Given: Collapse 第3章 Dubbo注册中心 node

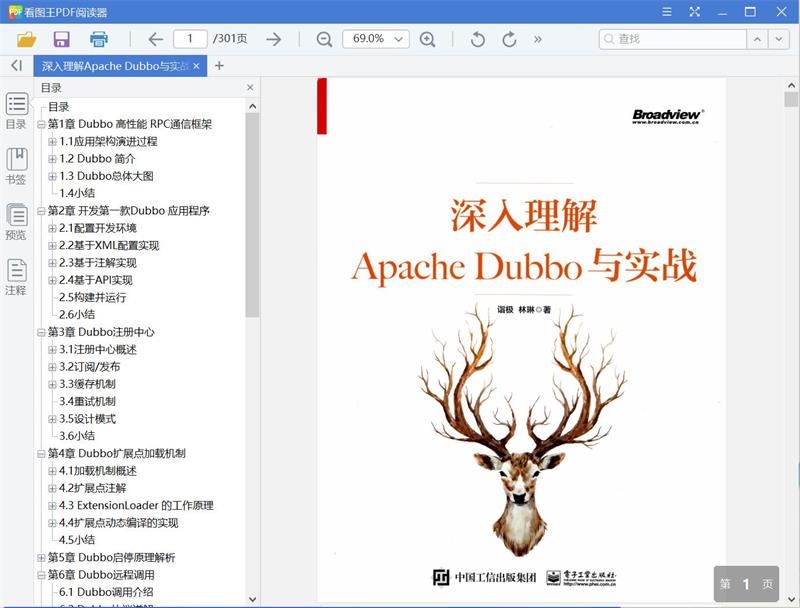Looking at the screenshot, I should tap(41, 333).
